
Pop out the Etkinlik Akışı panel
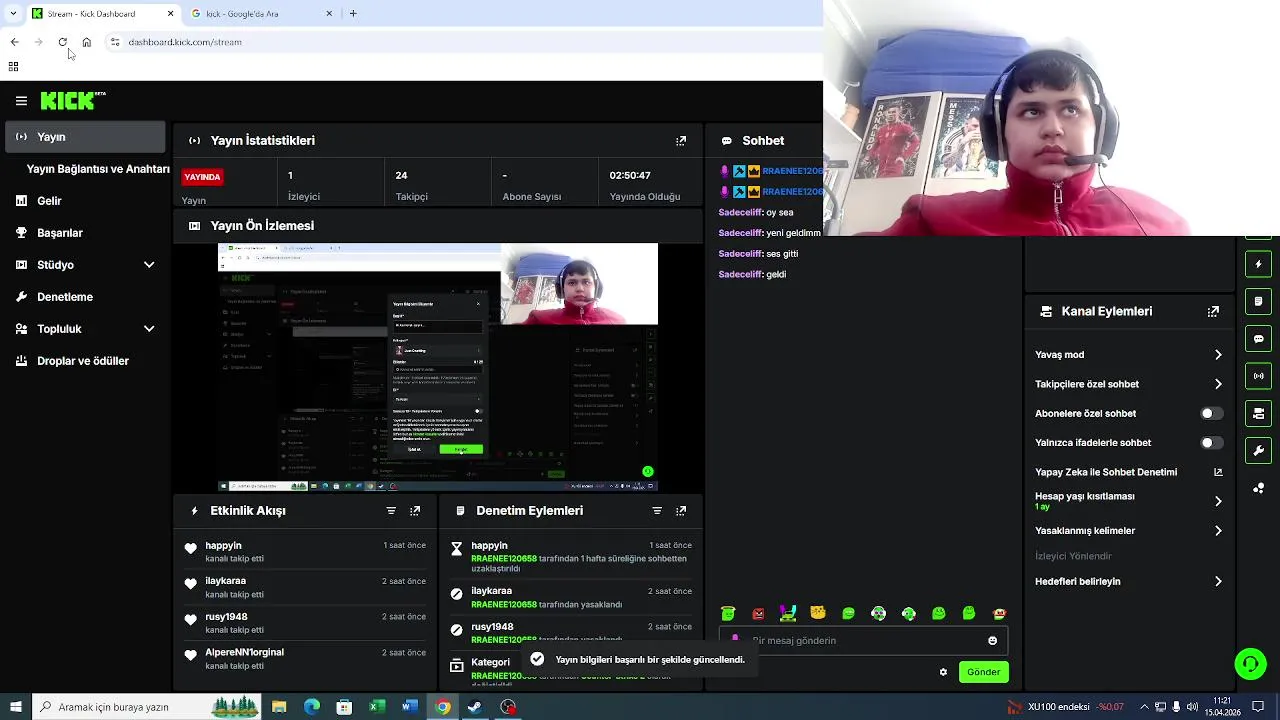click(x=415, y=511)
